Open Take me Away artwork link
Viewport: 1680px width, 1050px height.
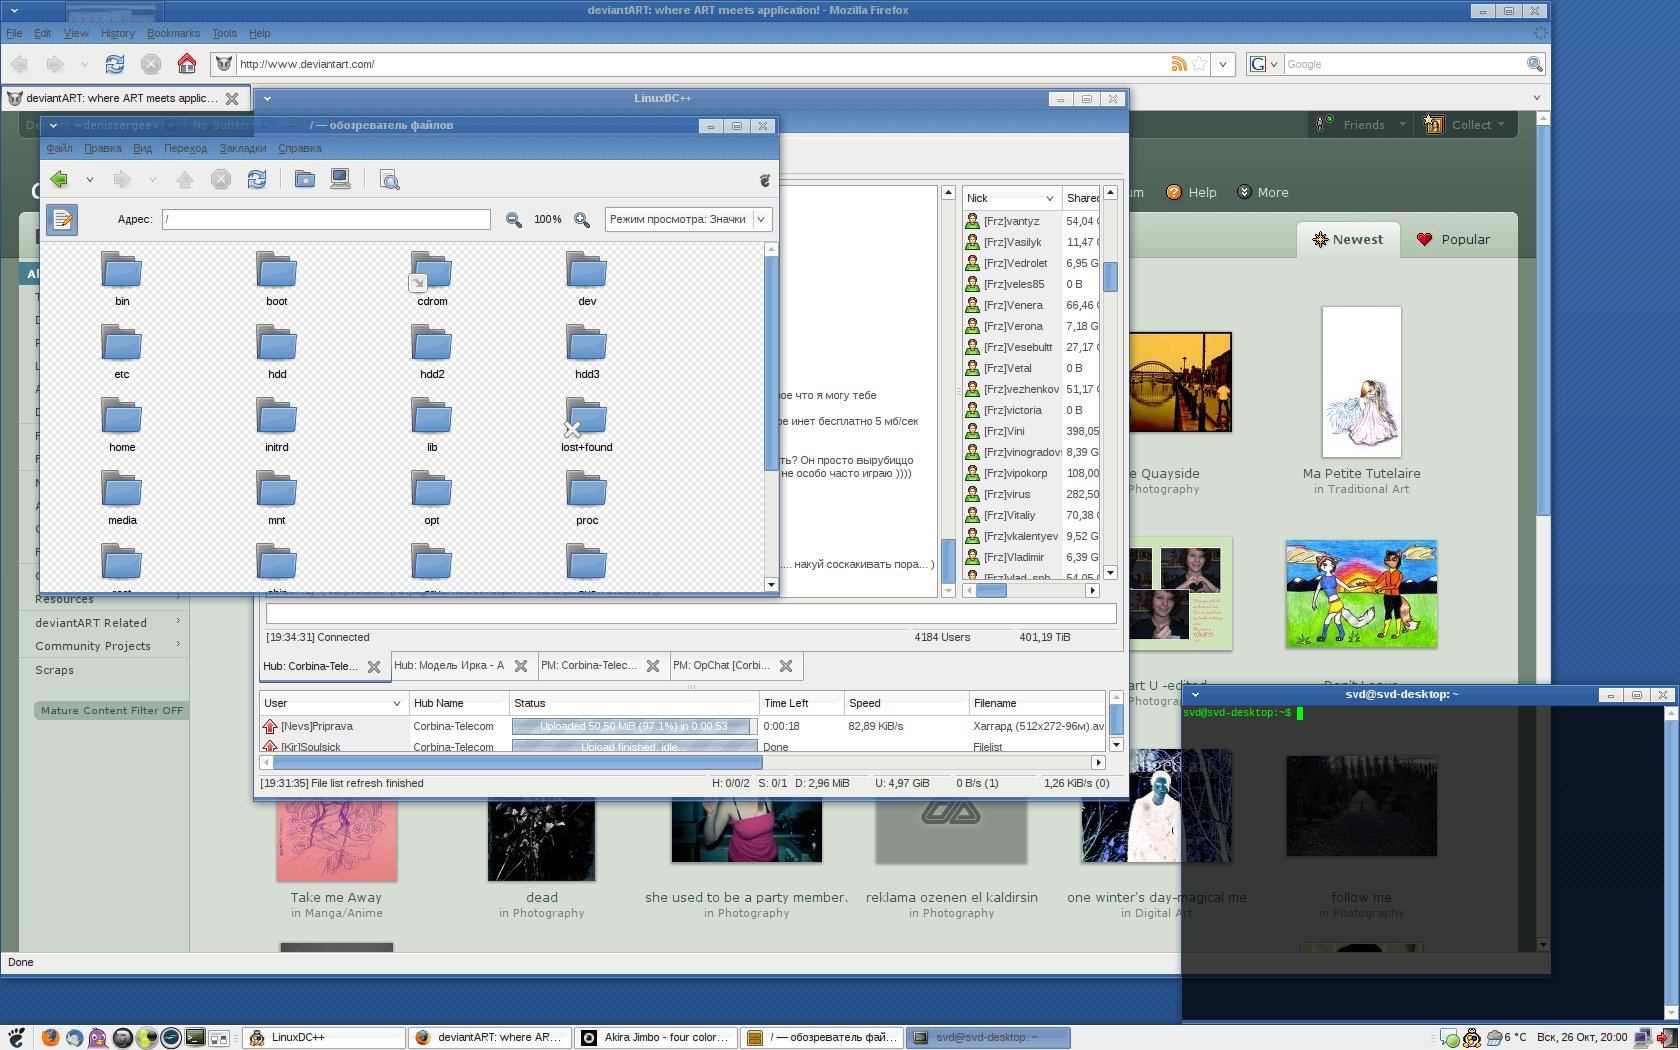336,898
